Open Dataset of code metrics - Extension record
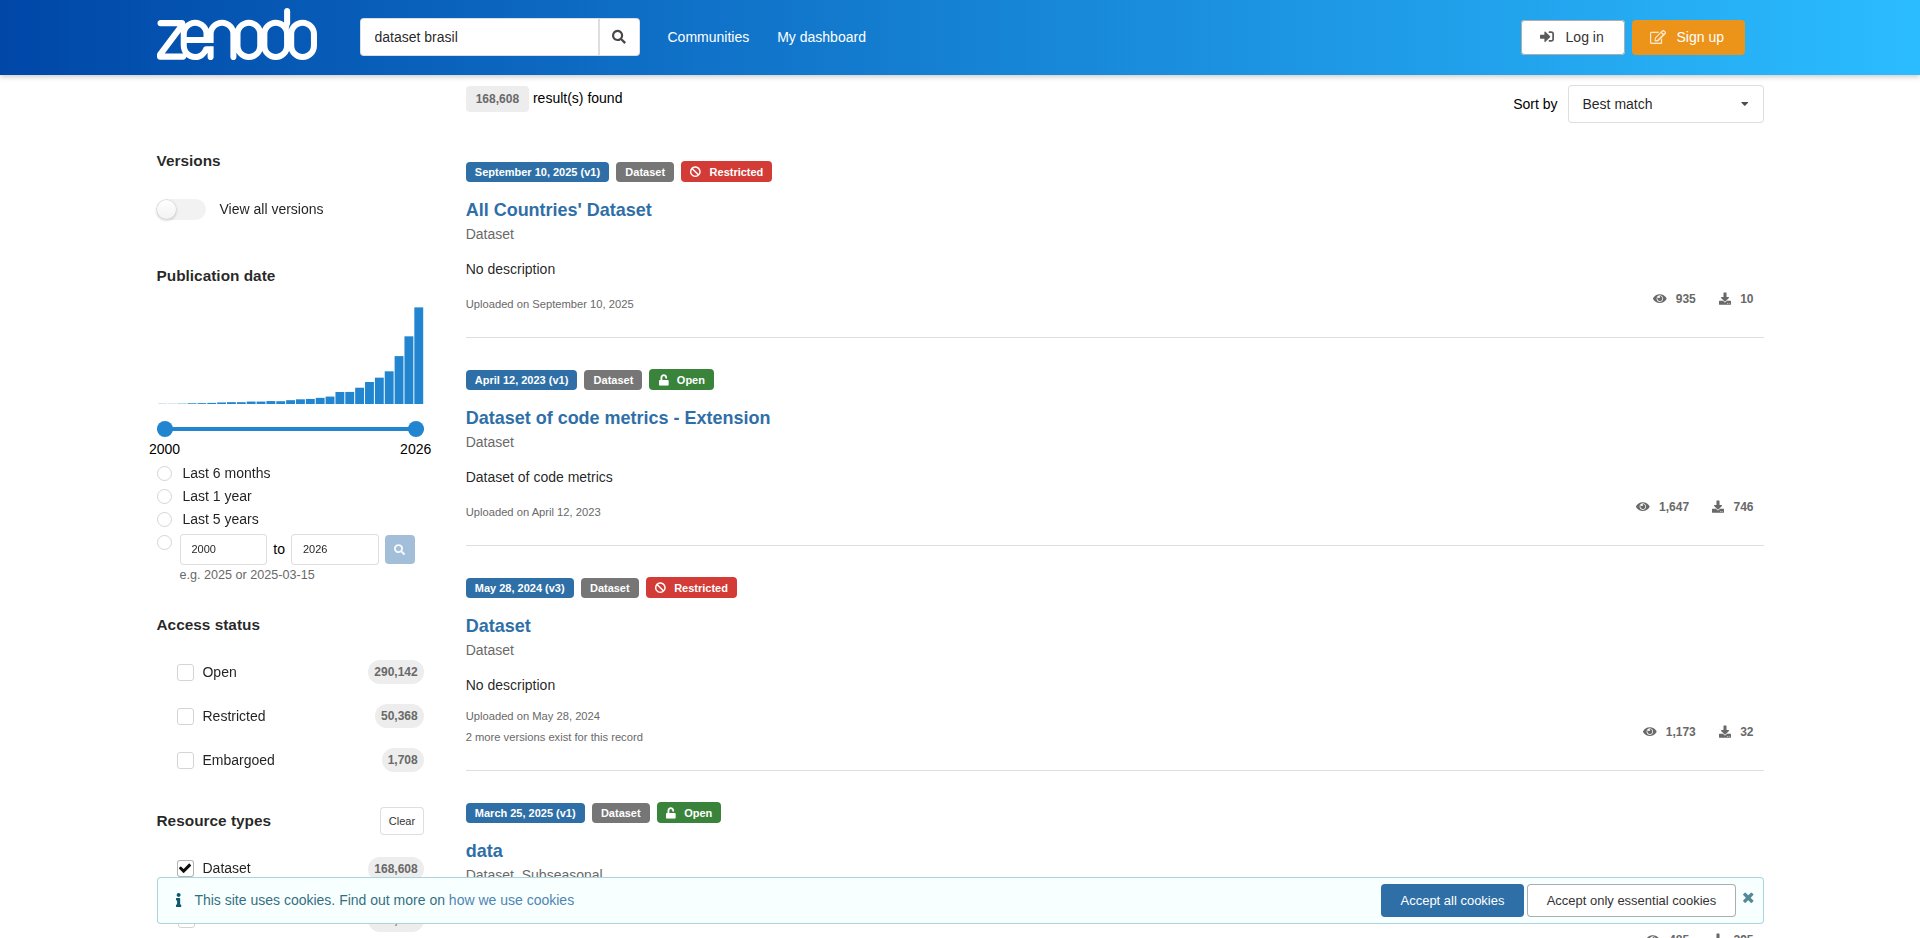 (x=618, y=418)
